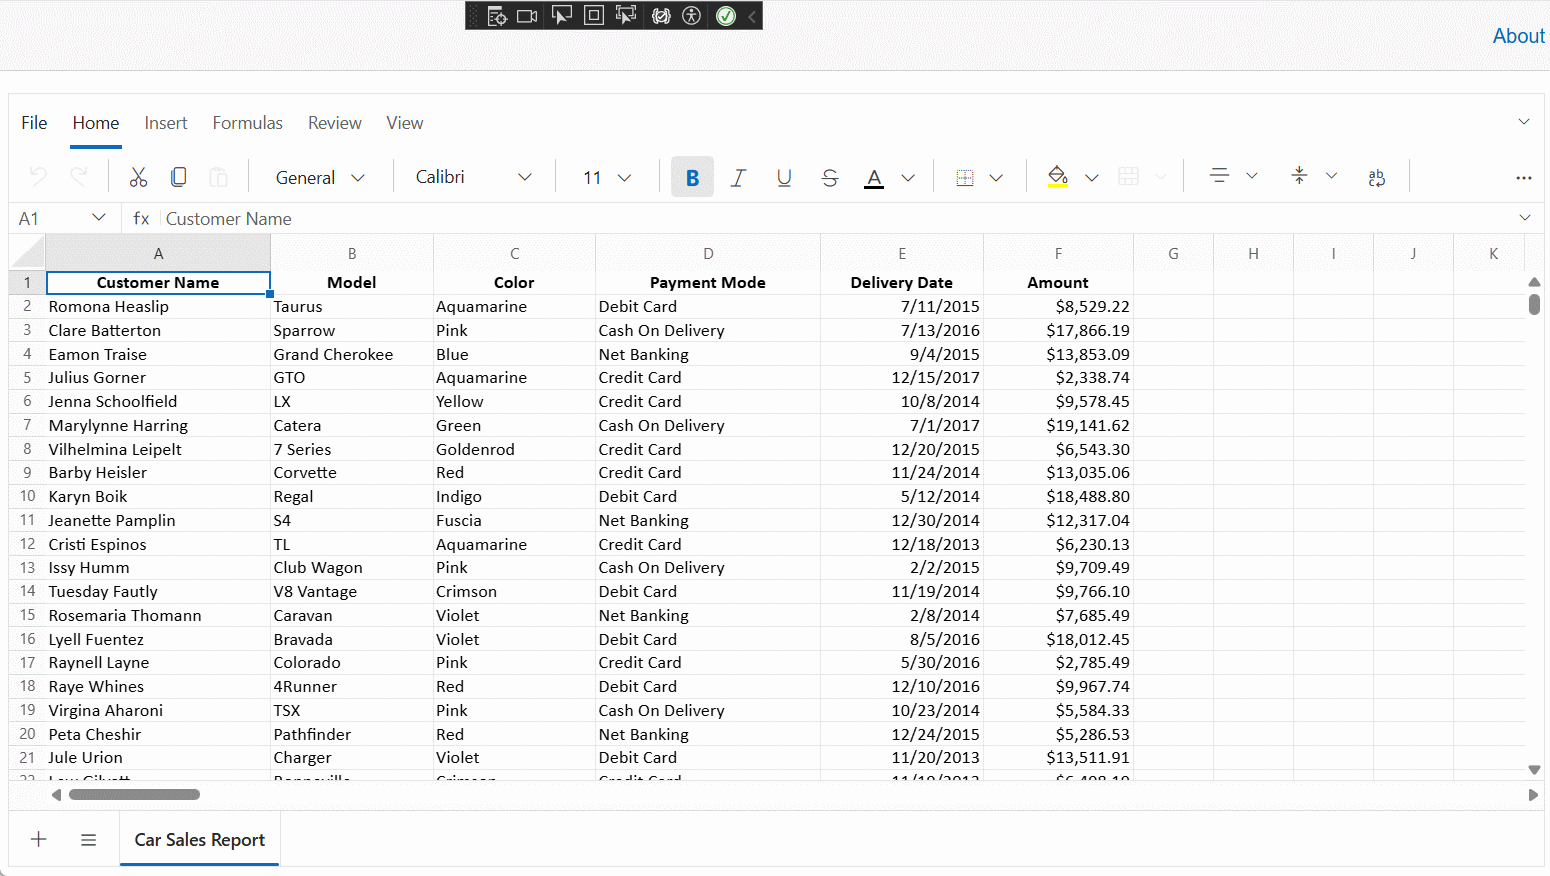
Task: Click the accessibility person icon
Action: click(691, 16)
